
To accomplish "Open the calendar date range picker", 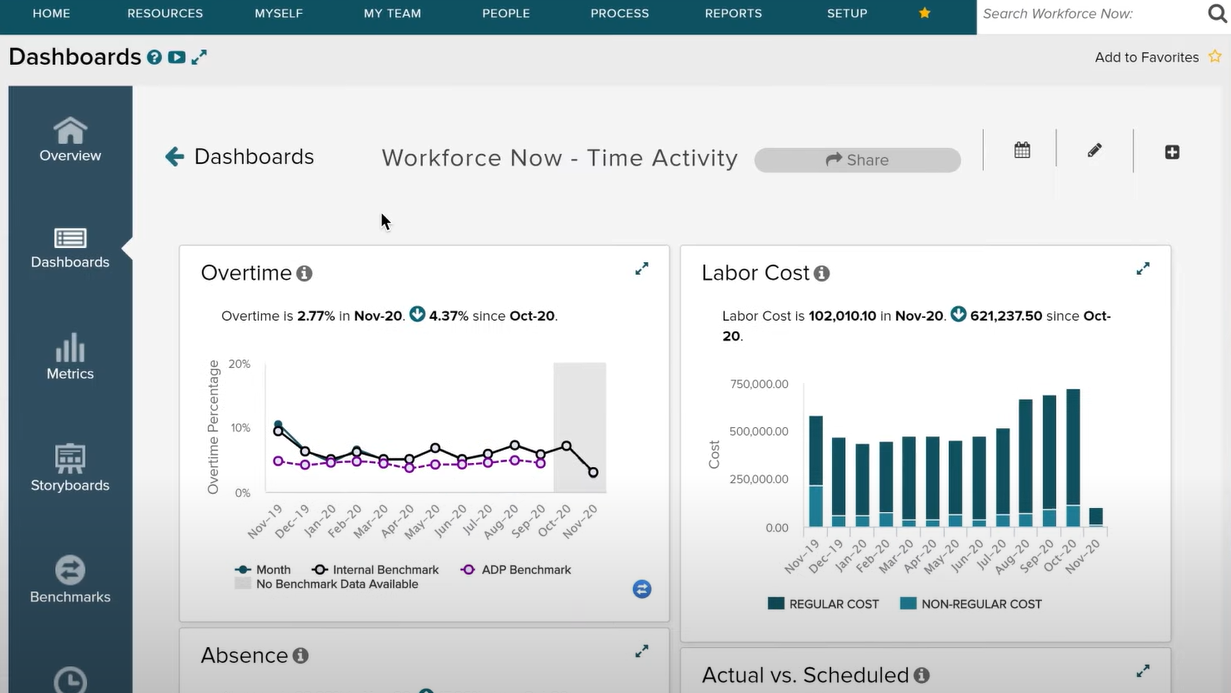I will click(x=1021, y=148).
